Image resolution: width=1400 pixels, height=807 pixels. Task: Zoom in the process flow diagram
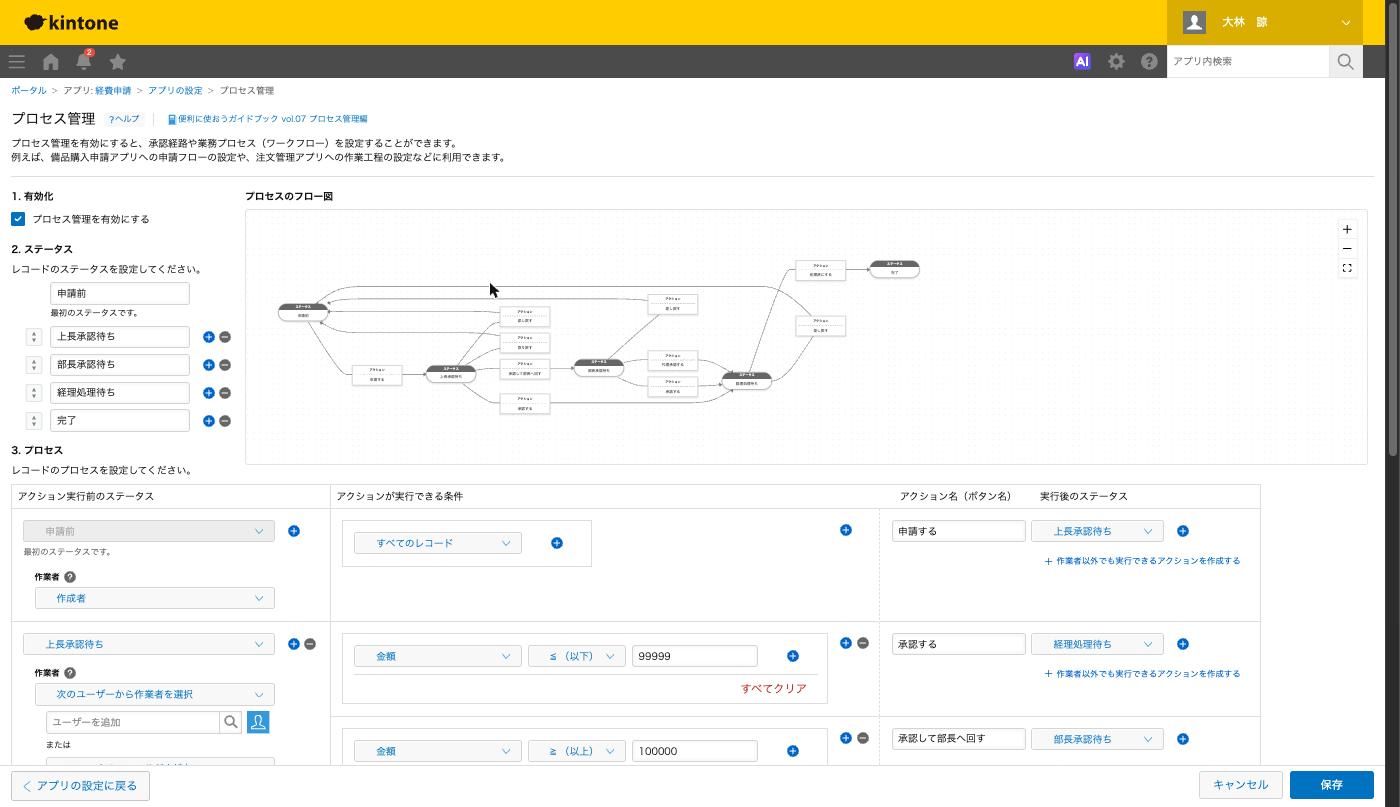[1347, 229]
